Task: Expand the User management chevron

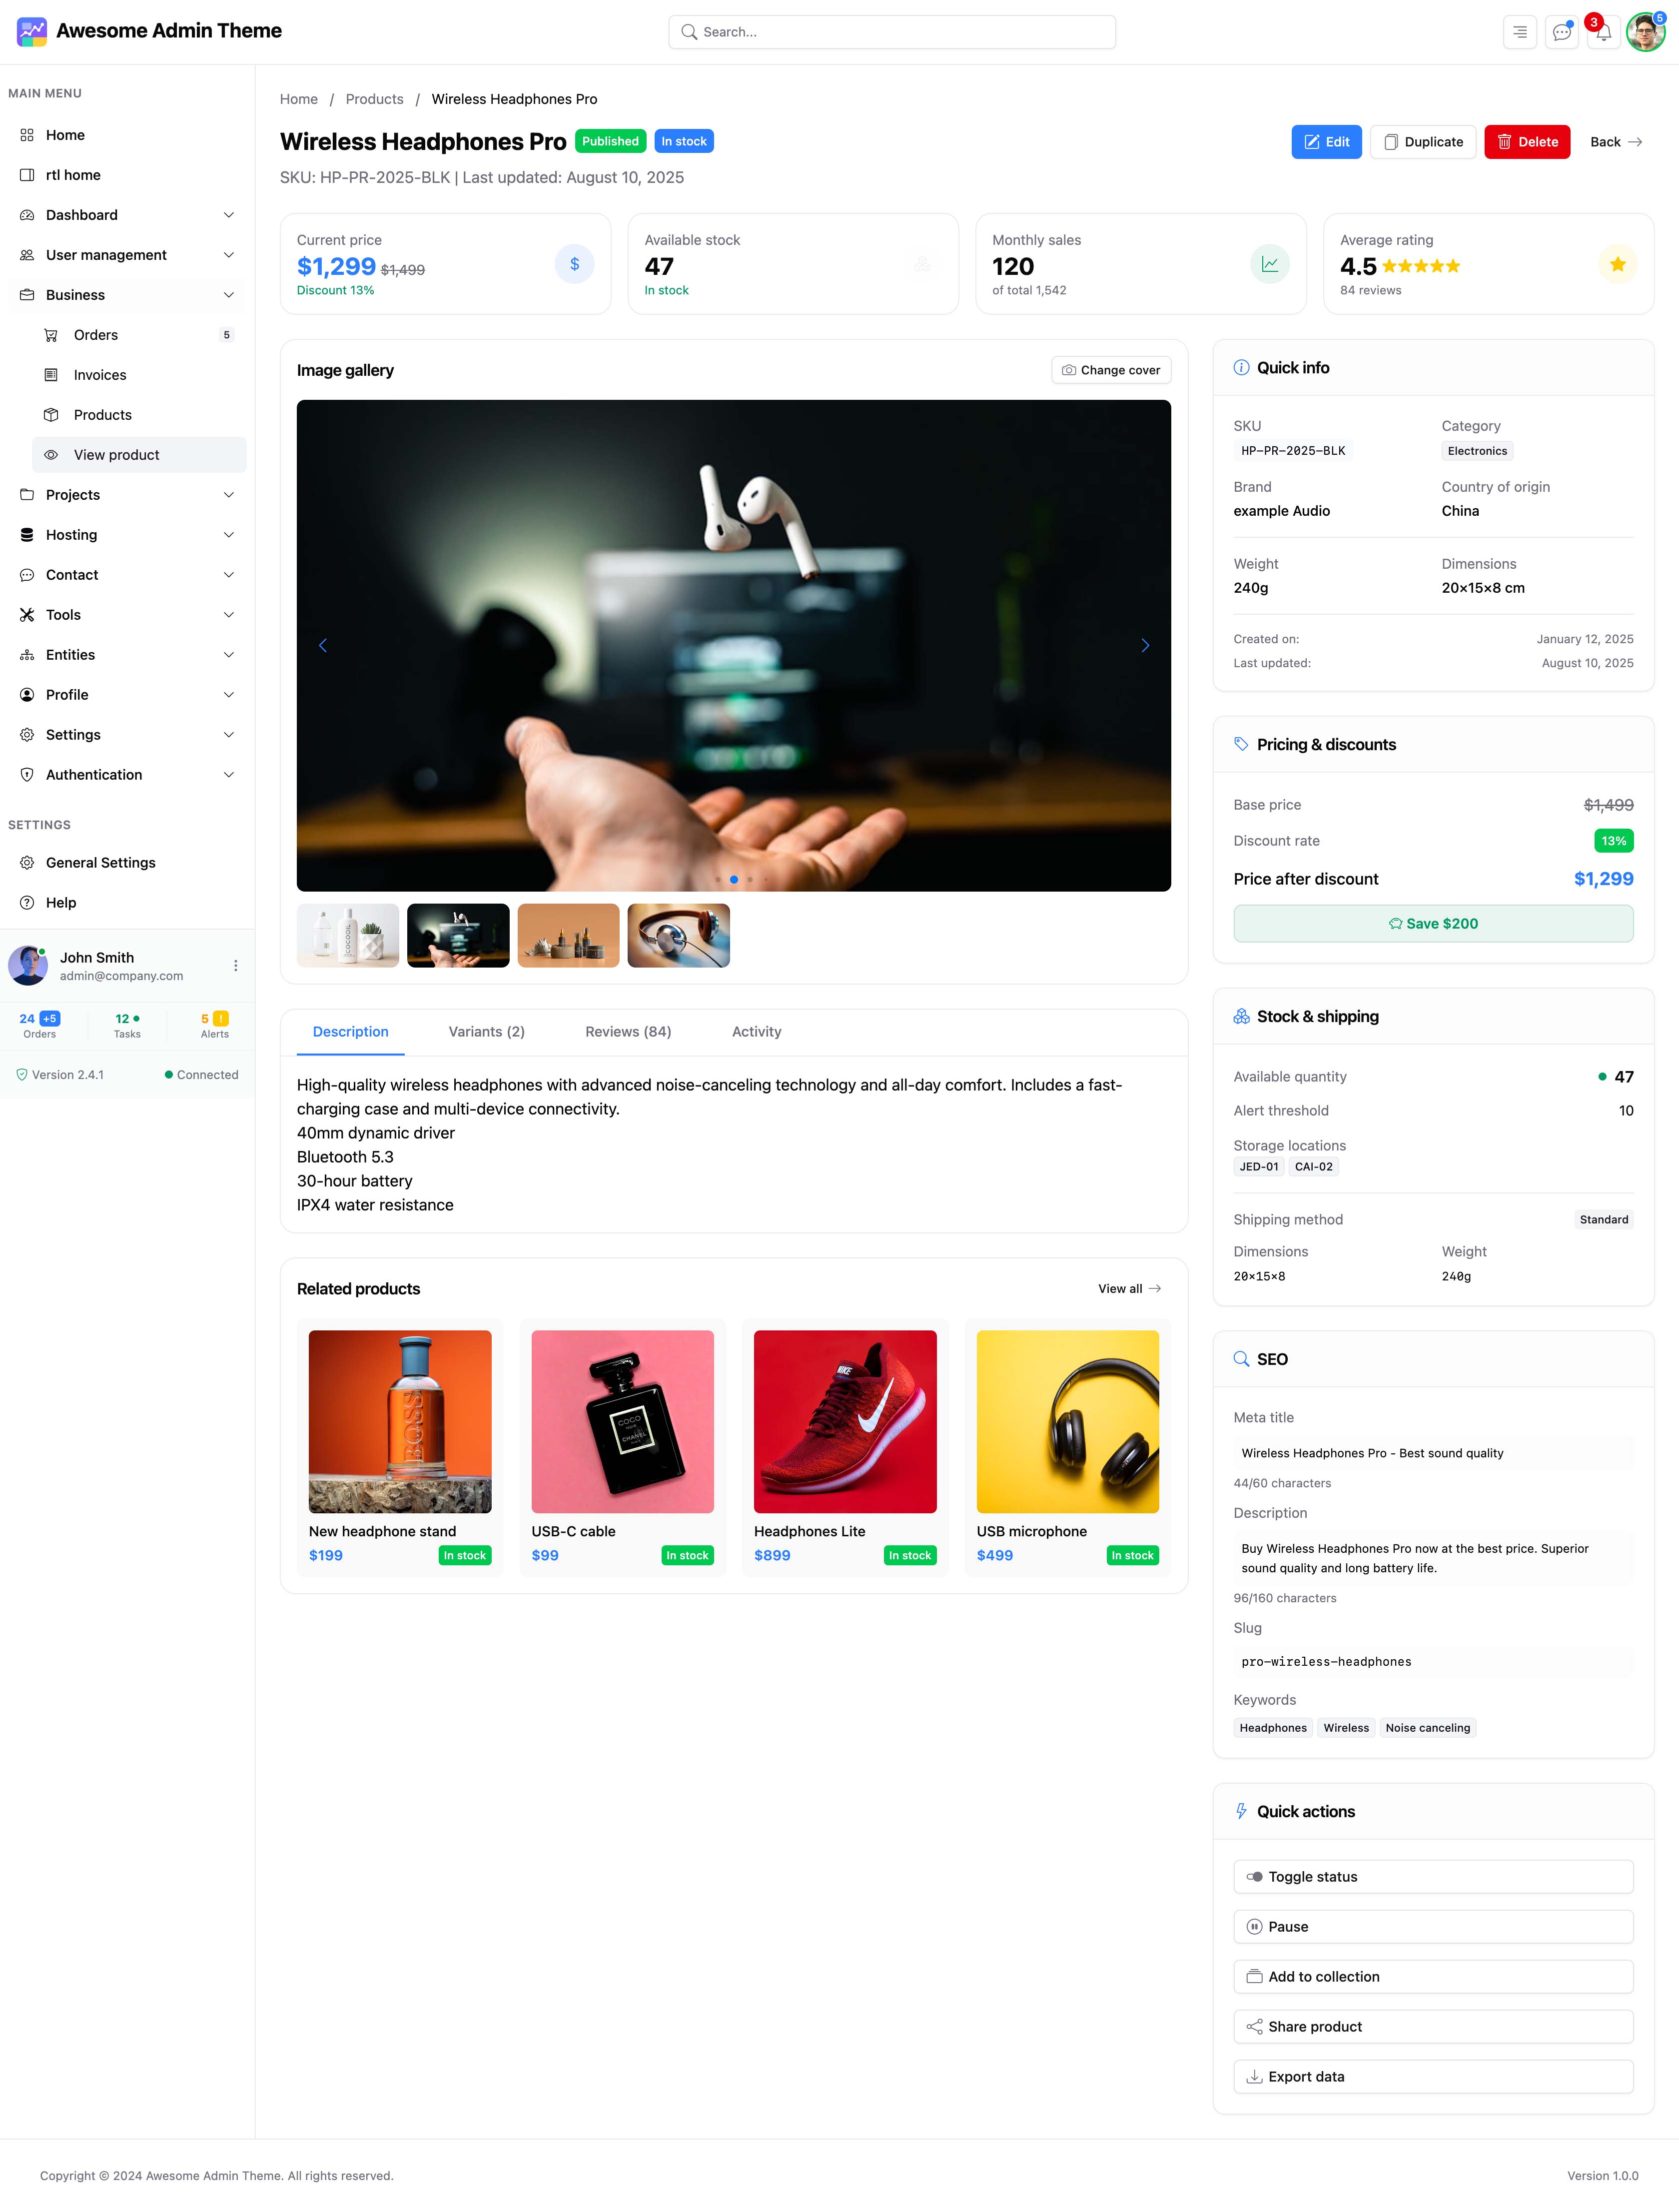Action: [229, 255]
